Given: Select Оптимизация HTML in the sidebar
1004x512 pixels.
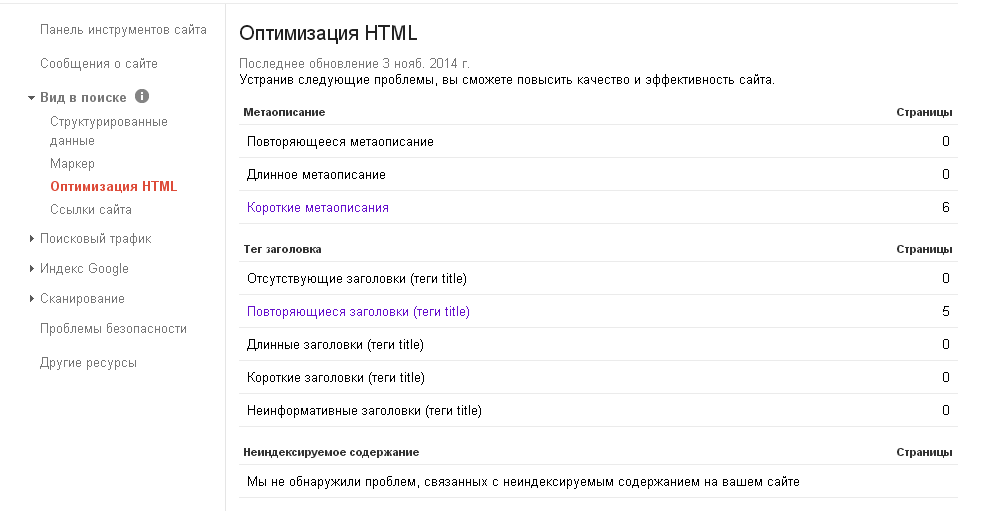Looking at the screenshot, I should pyautogui.click(x=113, y=187).
